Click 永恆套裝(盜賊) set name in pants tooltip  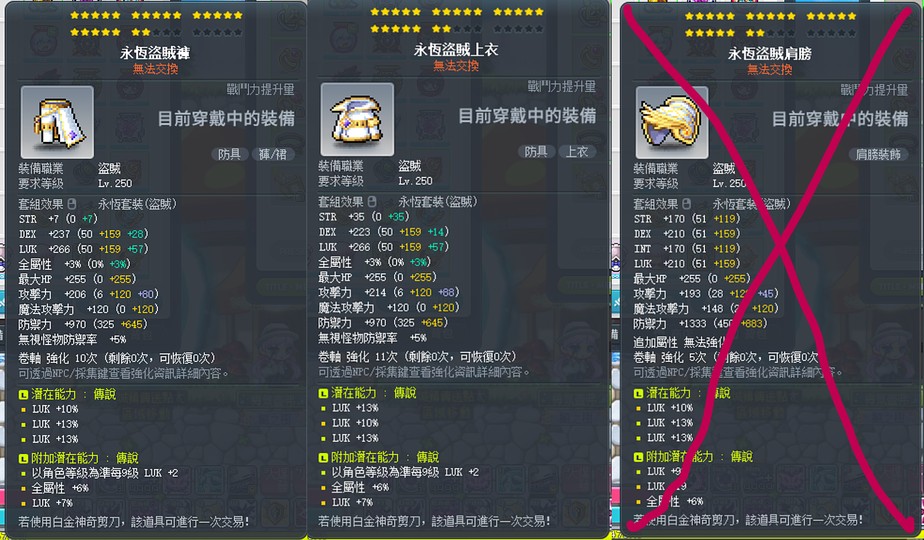click(137, 204)
